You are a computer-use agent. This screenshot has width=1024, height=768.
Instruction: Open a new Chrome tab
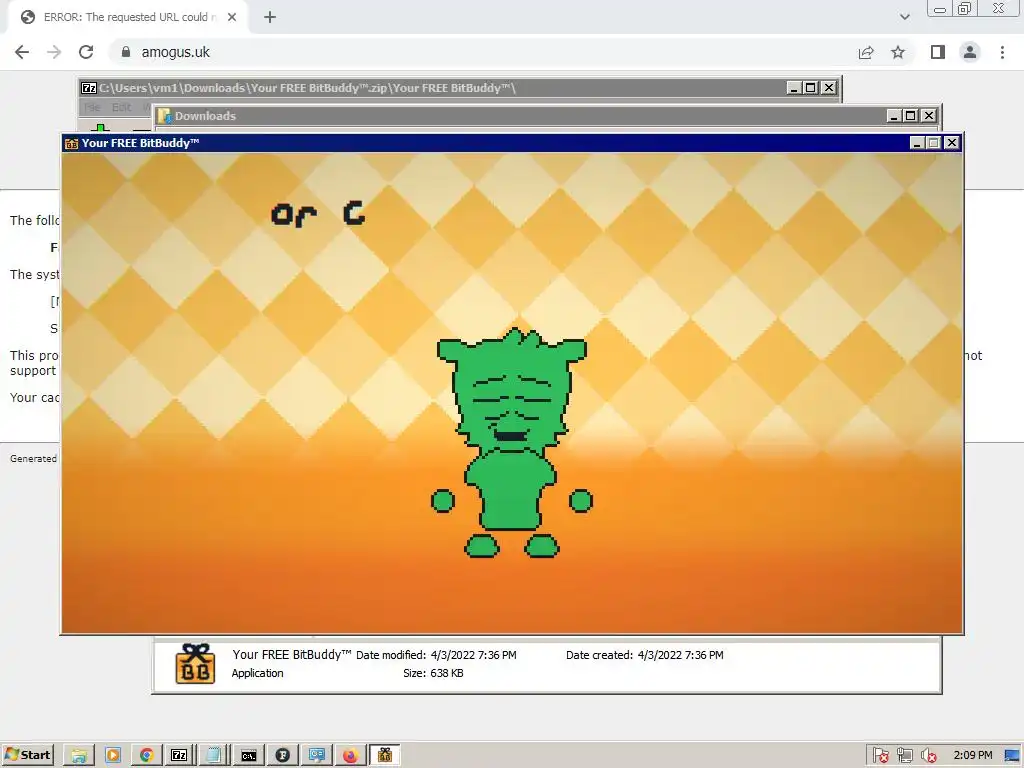[270, 18]
